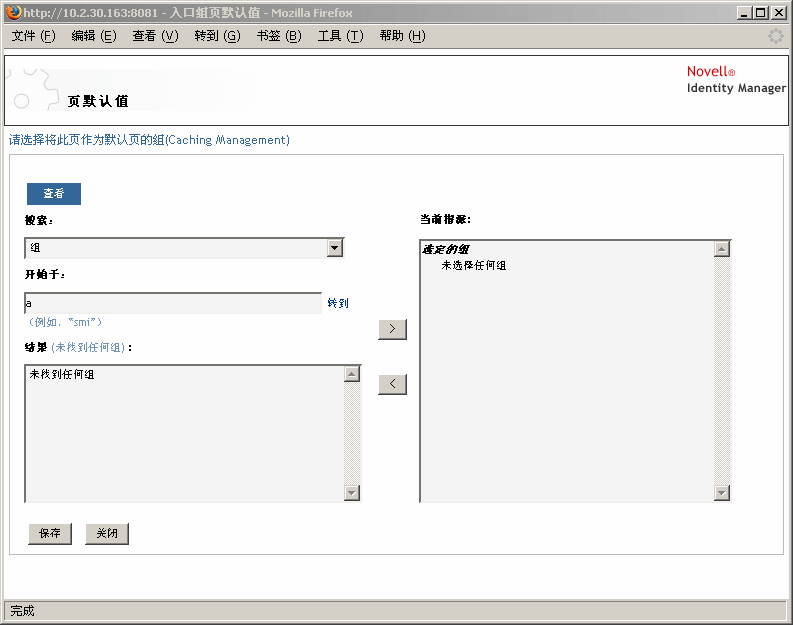793x625 pixels.
Task: Click results list scroll down arrow
Action: pyautogui.click(x=352, y=493)
